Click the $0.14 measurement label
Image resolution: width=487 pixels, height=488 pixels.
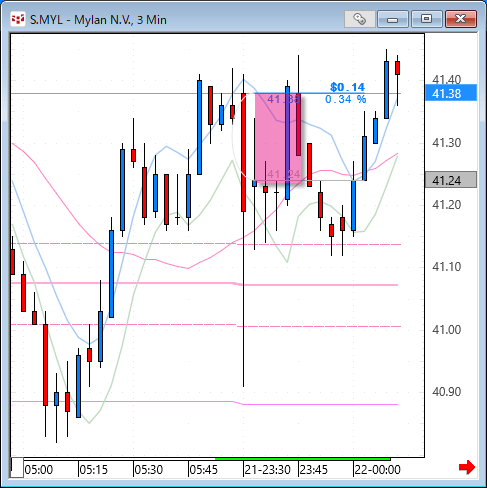tap(347, 87)
